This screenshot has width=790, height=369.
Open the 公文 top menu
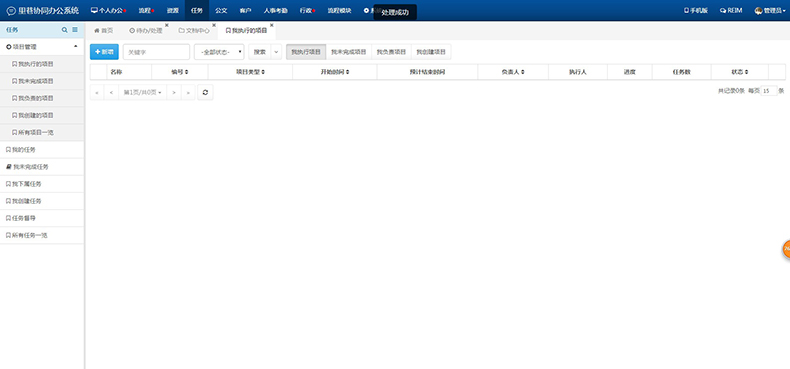coord(221,11)
